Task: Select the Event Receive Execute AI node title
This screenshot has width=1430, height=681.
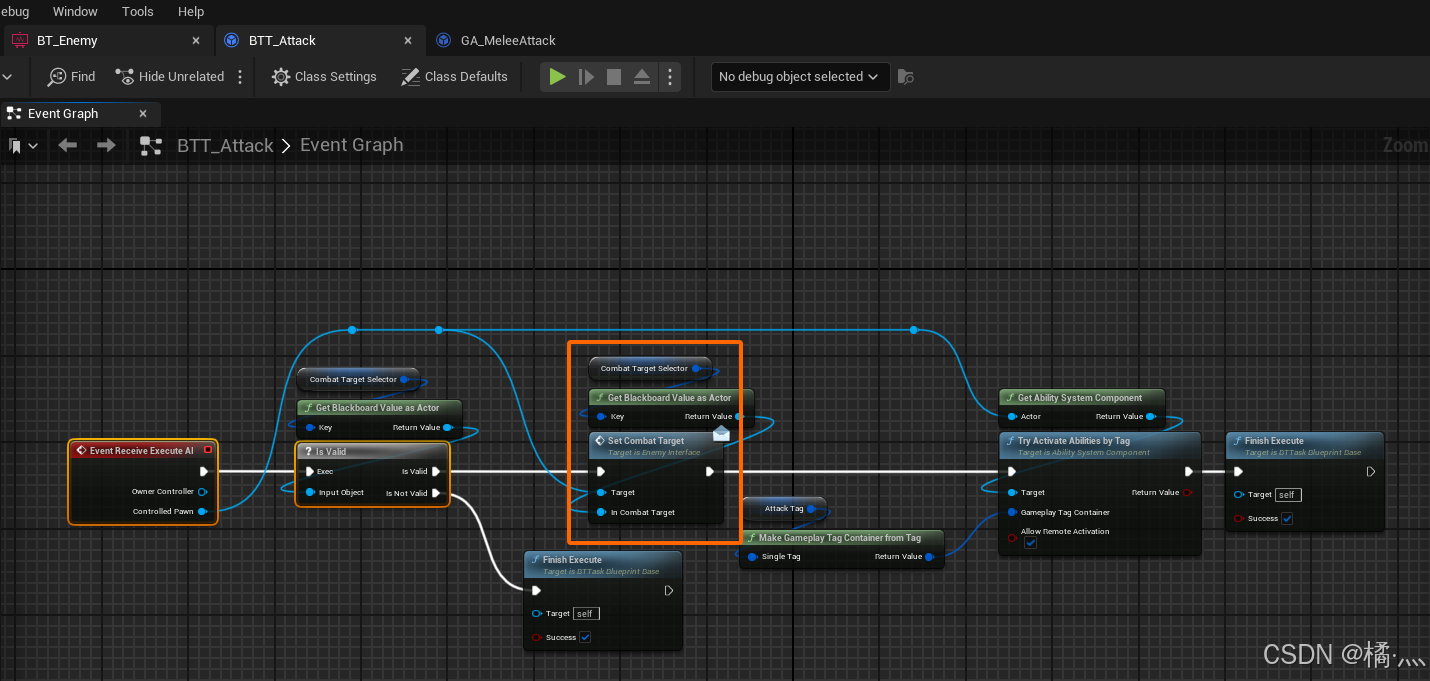Action: coord(140,451)
